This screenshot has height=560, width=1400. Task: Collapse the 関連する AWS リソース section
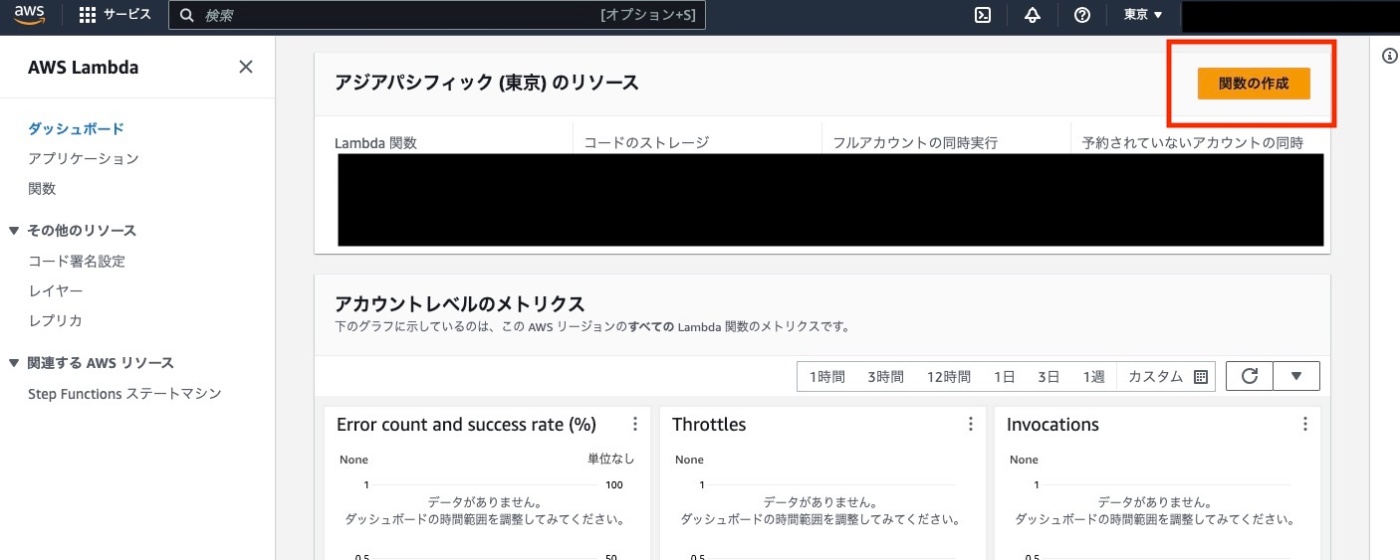pos(14,363)
